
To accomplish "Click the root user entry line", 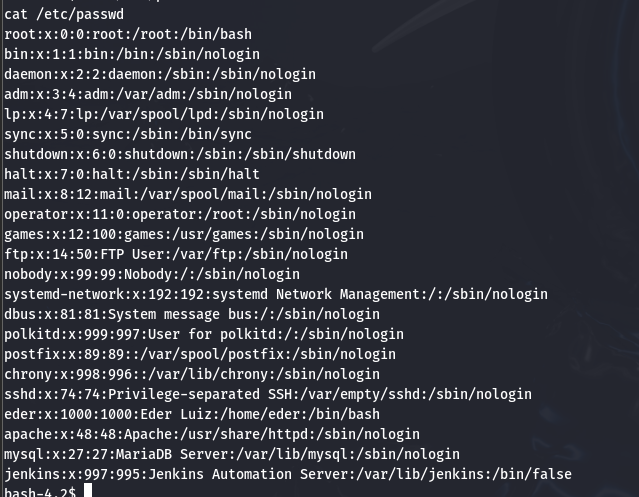I will [128, 34].
